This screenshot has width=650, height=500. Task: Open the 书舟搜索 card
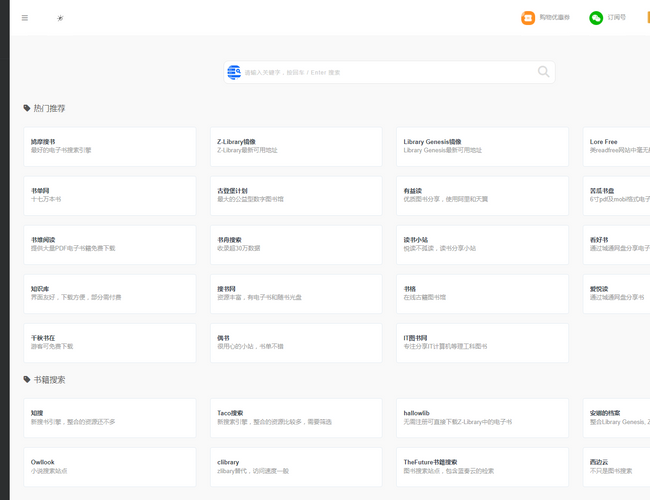[x=296, y=245]
